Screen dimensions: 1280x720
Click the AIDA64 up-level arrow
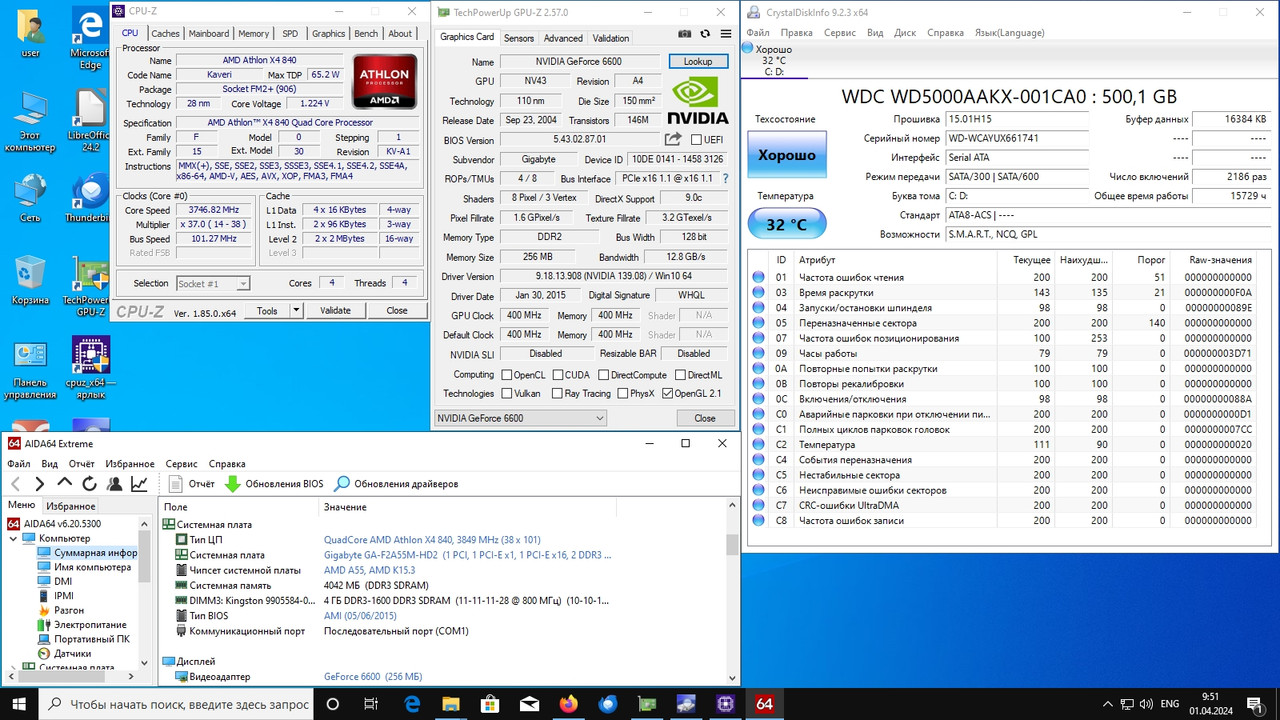(65, 484)
